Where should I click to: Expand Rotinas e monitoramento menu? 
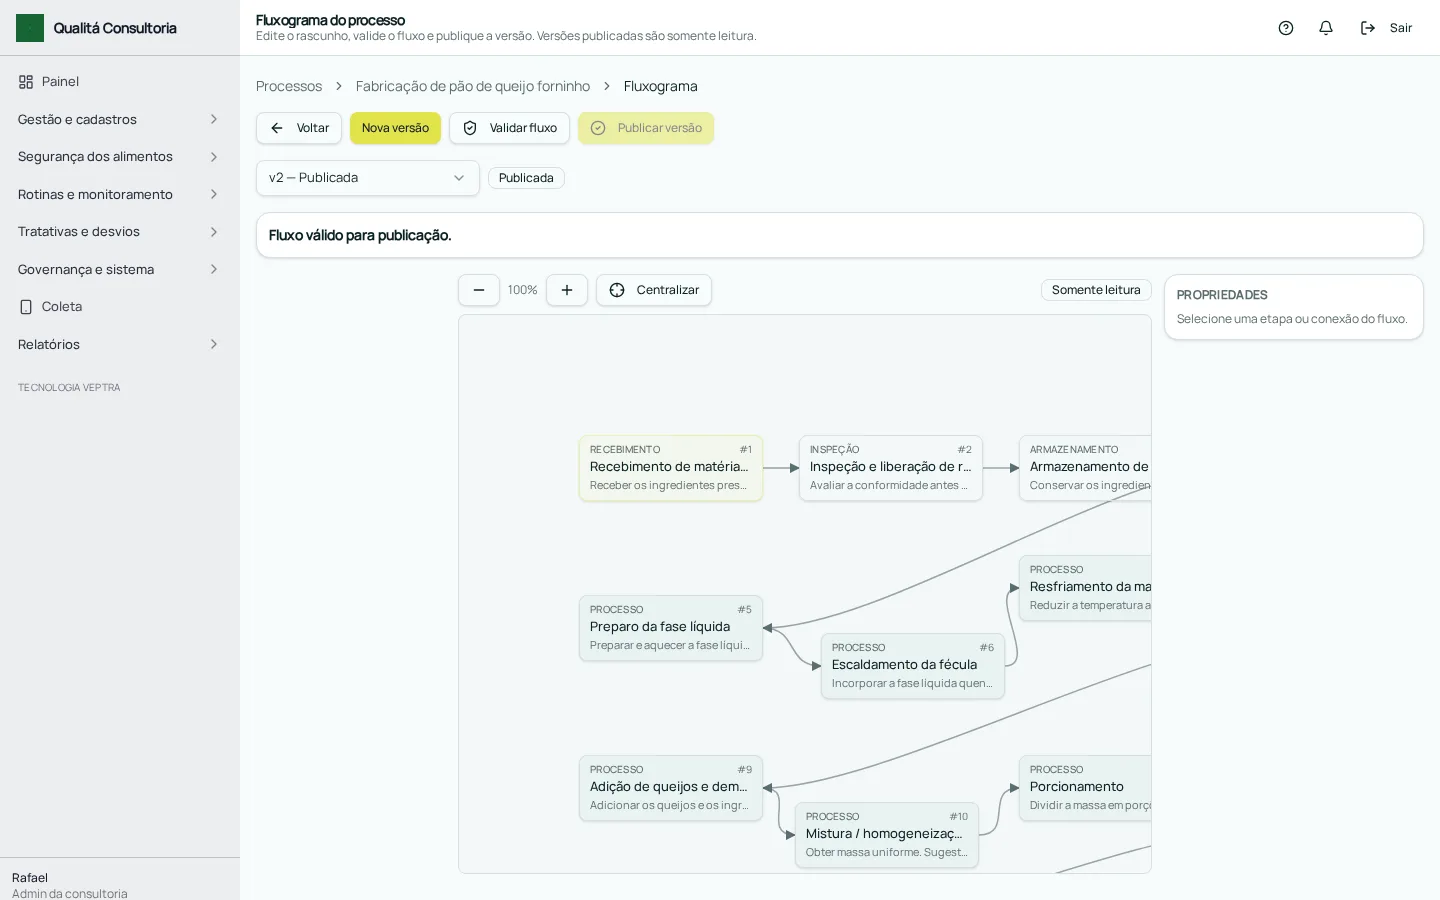120,194
